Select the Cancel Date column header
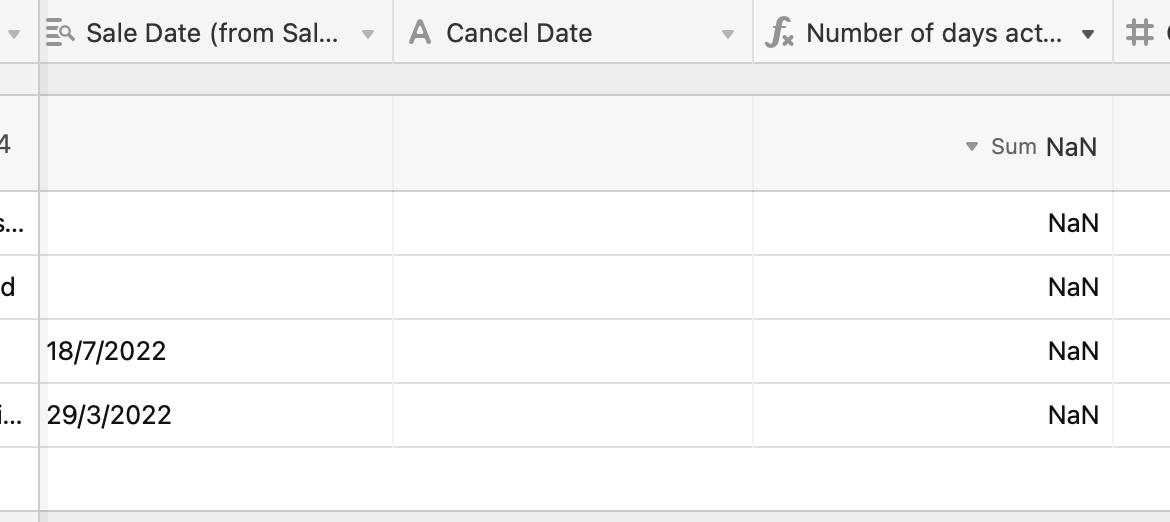This screenshot has height=522, width=1170. pyautogui.click(x=573, y=31)
